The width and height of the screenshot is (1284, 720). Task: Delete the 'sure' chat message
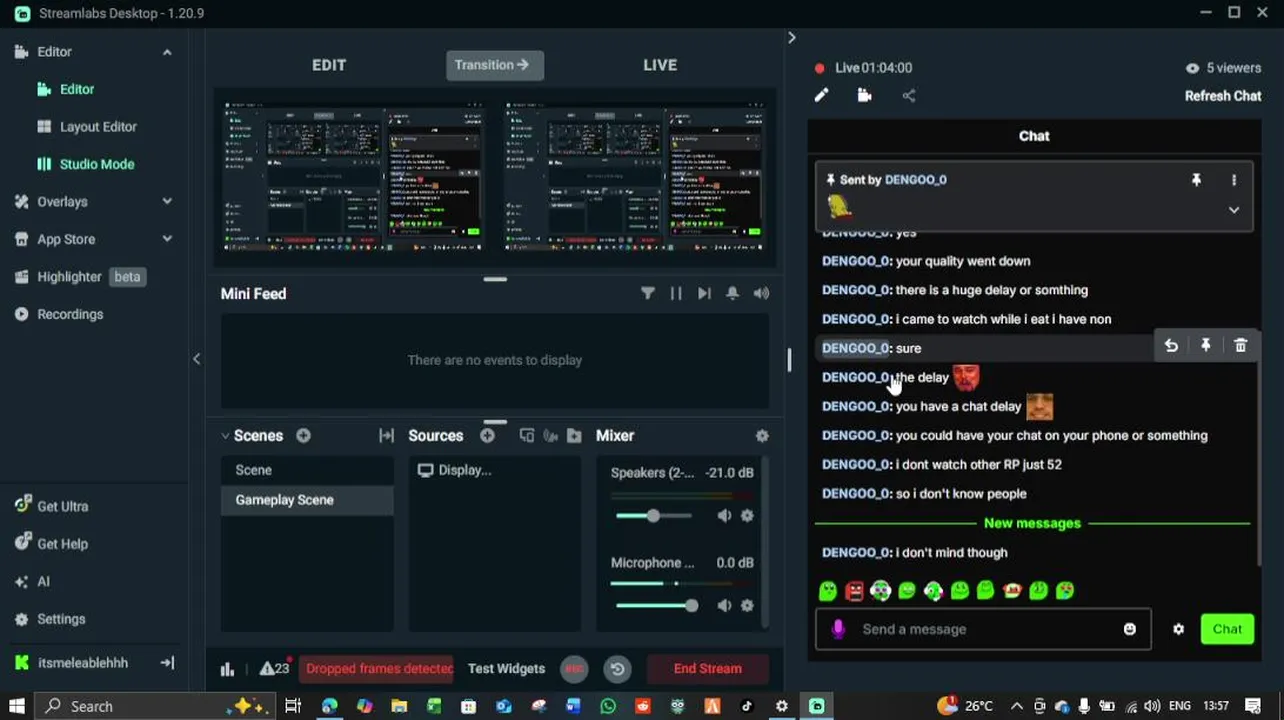(x=1241, y=345)
